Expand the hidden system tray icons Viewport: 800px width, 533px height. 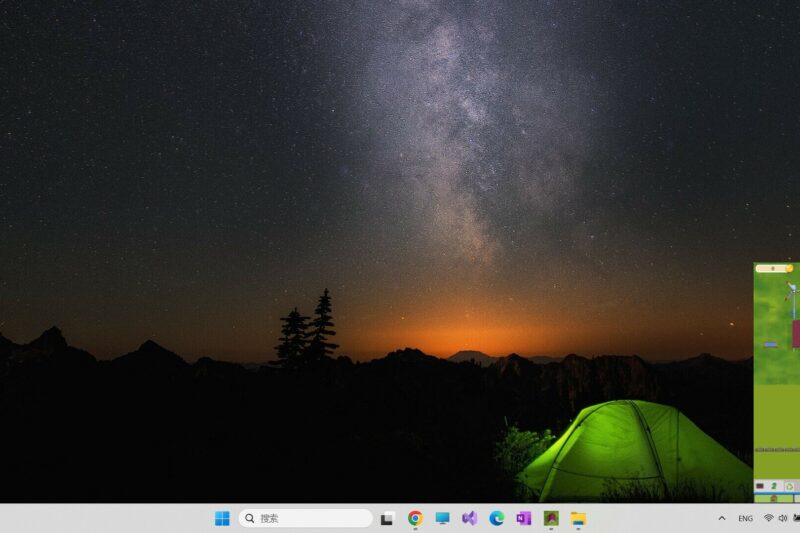click(722, 518)
